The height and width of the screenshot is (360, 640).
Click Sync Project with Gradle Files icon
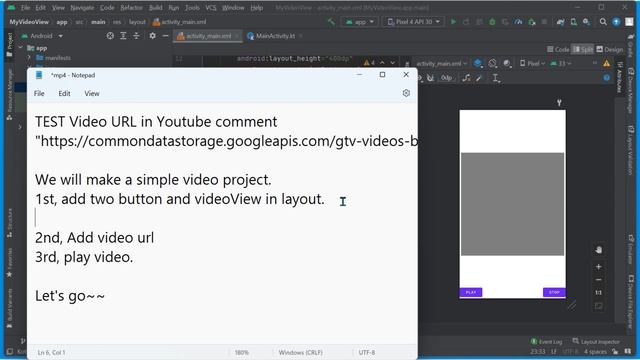560,22
